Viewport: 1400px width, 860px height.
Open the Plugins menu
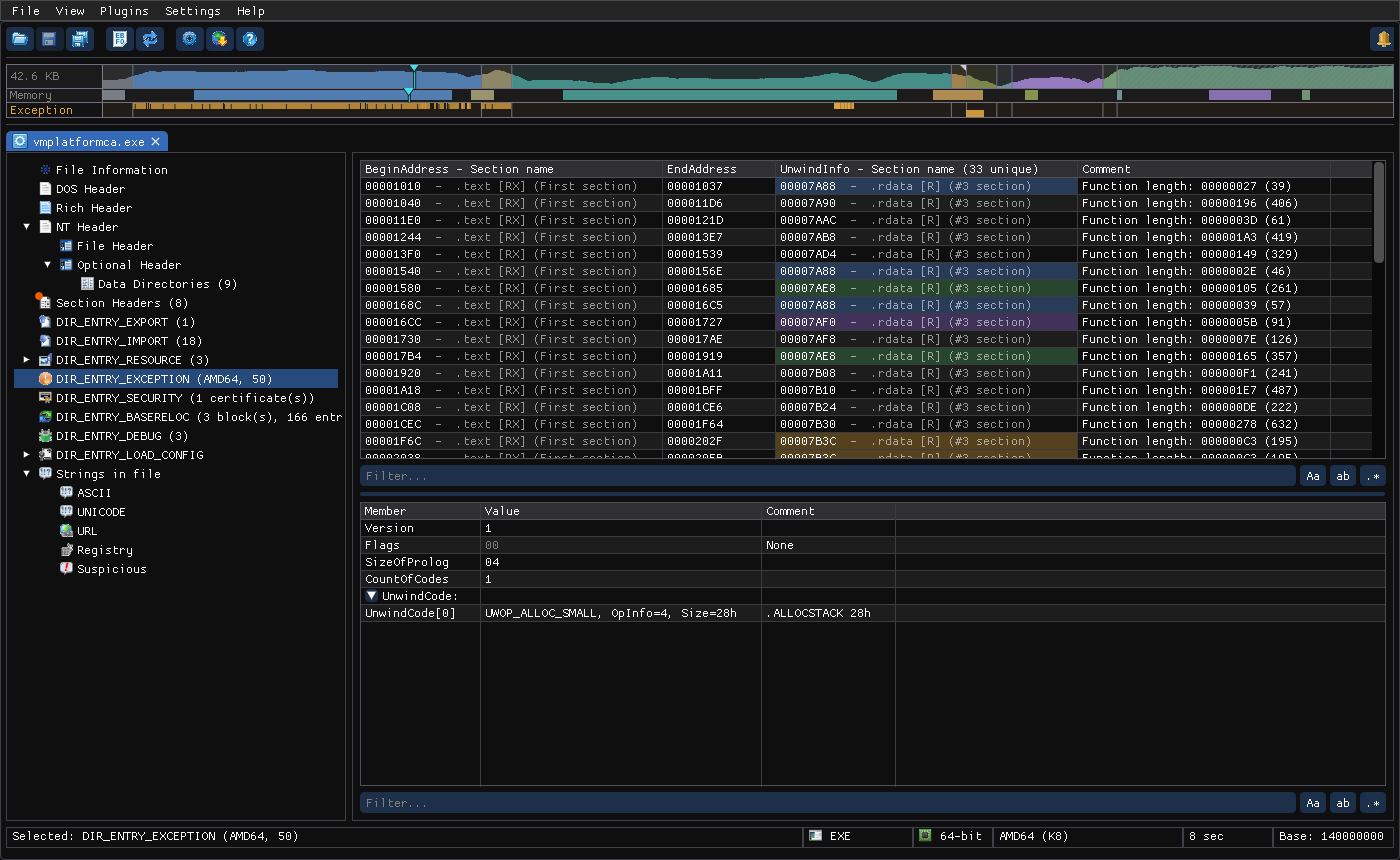(x=124, y=11)
